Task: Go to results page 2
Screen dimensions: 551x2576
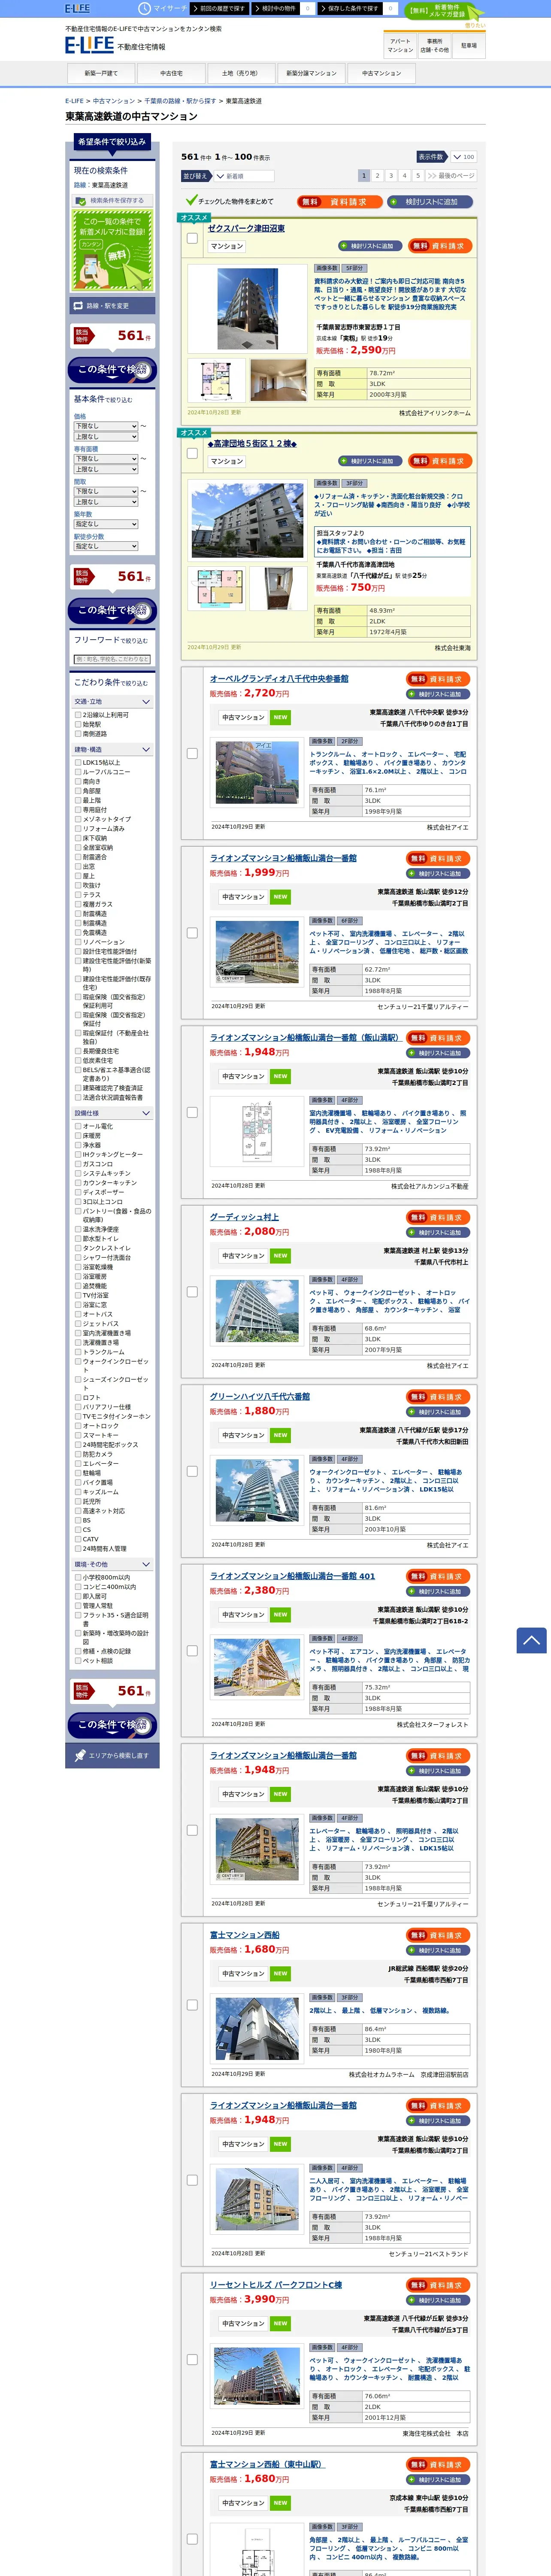Action: [377, 175]
